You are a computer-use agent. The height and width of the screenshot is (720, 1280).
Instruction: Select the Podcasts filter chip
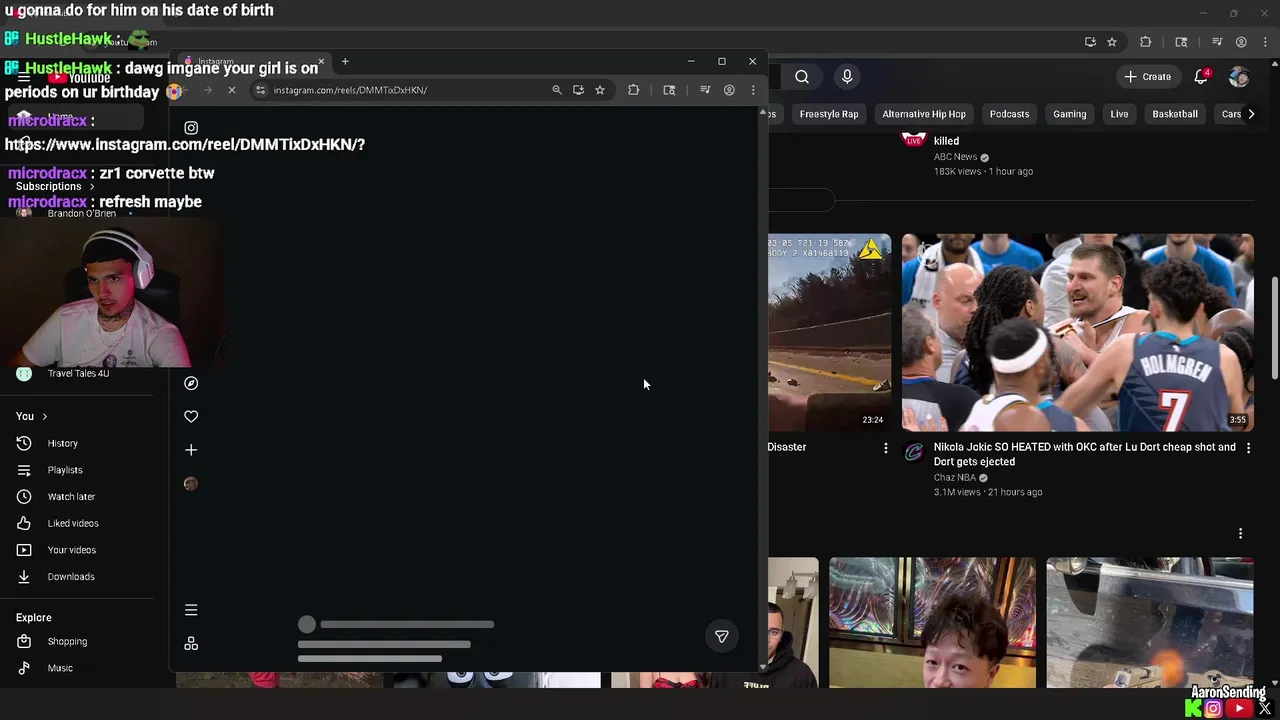click(x=1009, y=114)
